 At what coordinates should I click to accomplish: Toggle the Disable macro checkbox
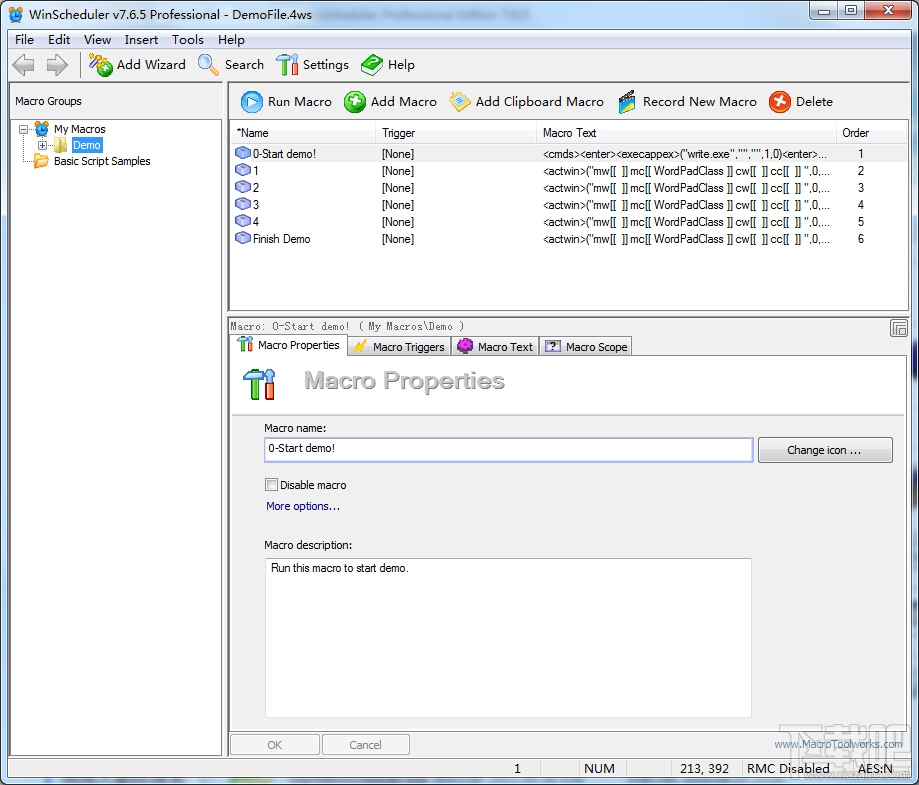[271, 484]
